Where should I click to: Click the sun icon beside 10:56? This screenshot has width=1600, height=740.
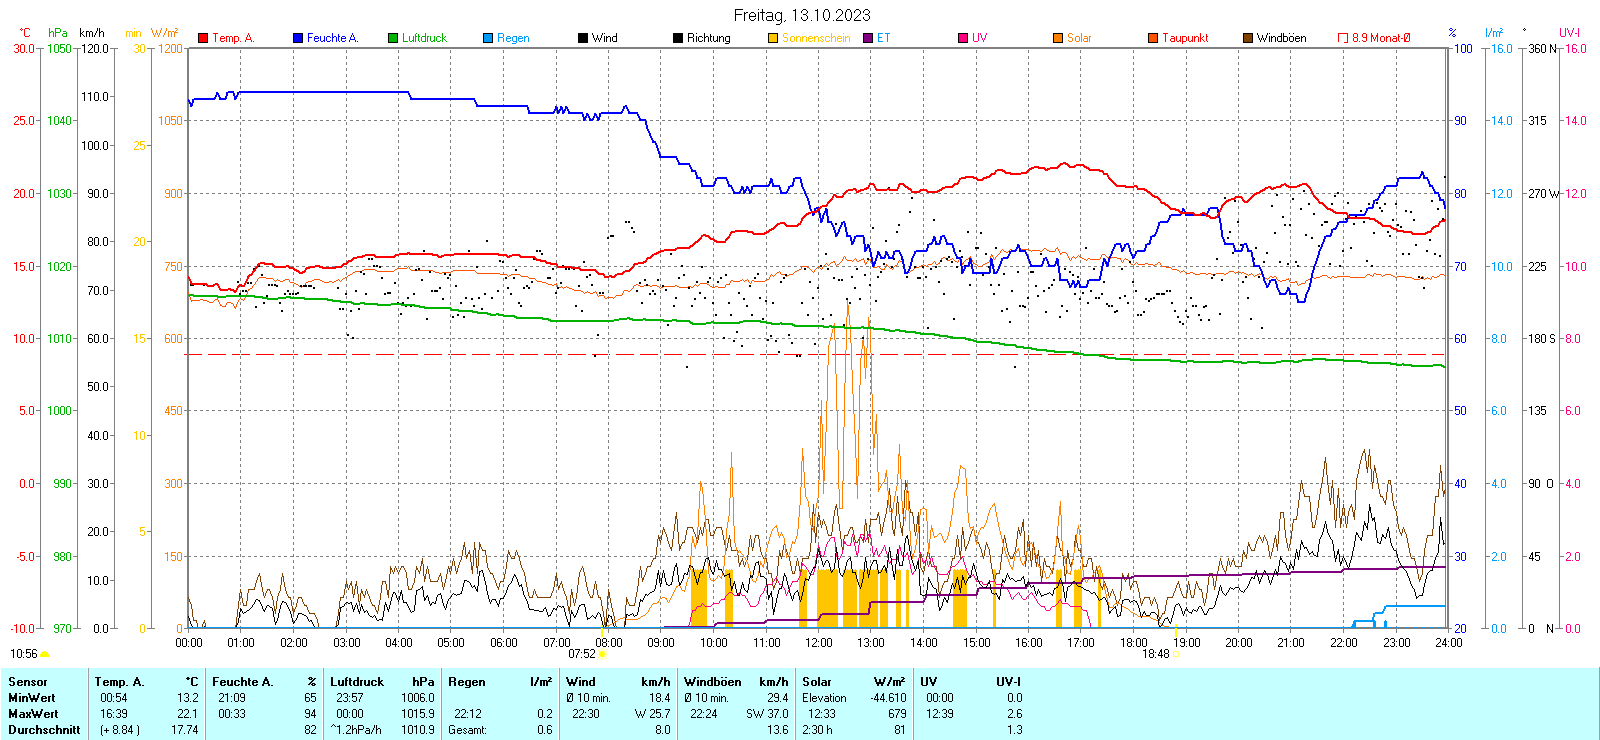pos(44,654)
